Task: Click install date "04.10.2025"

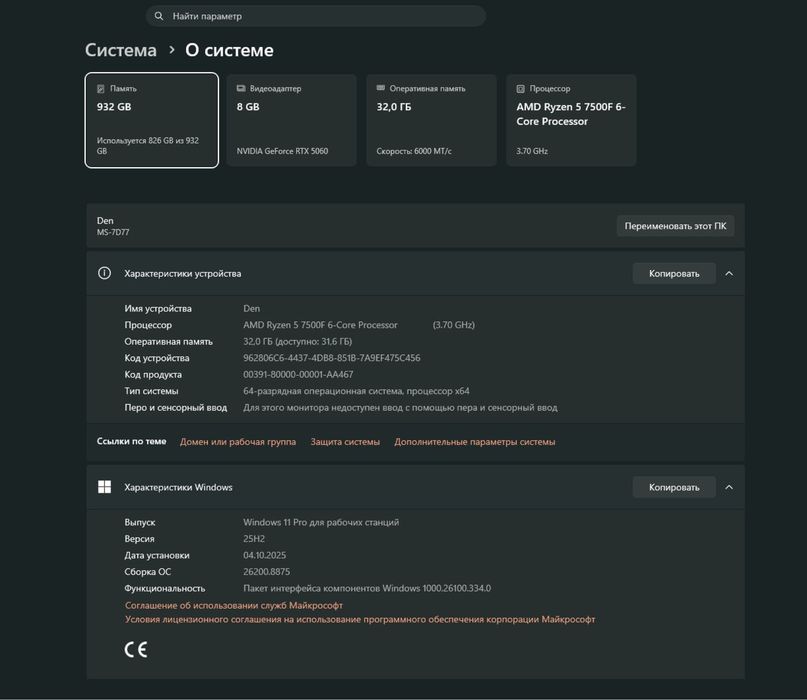Action: pos(265,555)
